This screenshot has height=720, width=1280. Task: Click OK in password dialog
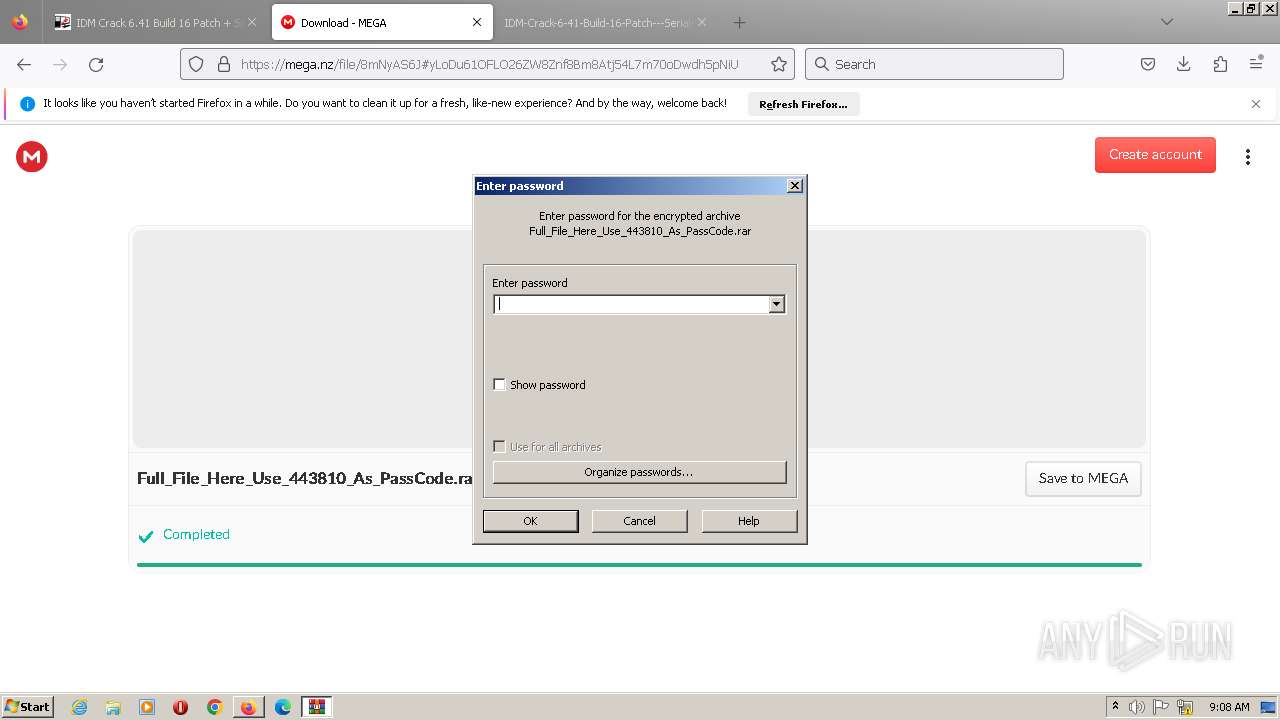530,521
